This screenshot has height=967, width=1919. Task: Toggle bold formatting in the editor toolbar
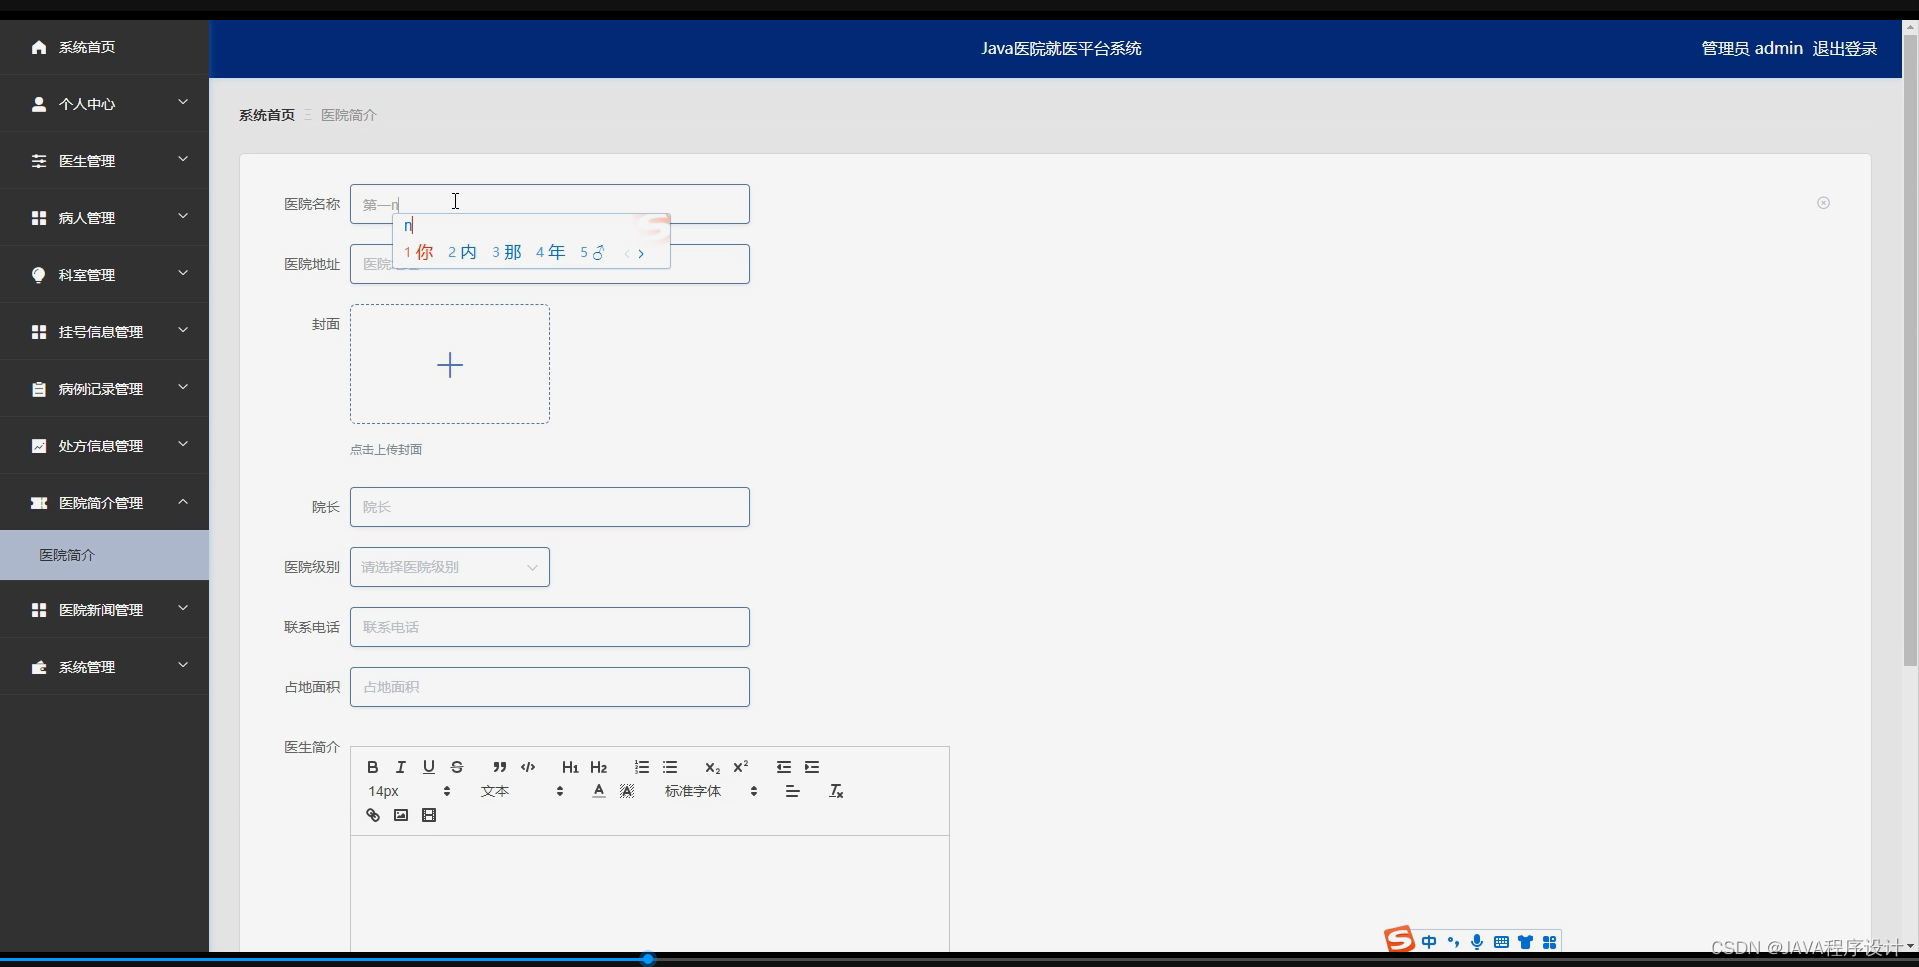point(372,767)
